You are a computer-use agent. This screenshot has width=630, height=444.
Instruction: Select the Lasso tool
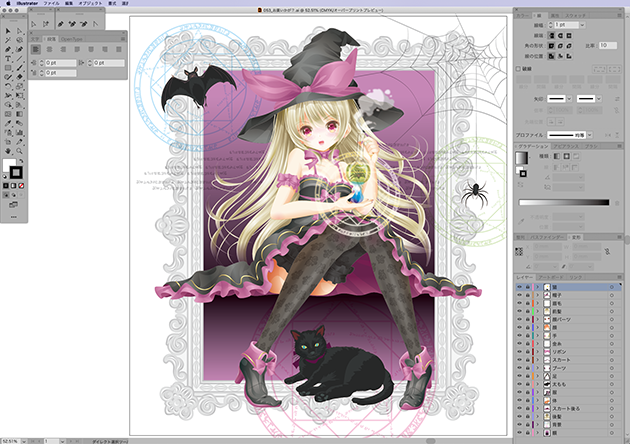[x=19, y=40]
